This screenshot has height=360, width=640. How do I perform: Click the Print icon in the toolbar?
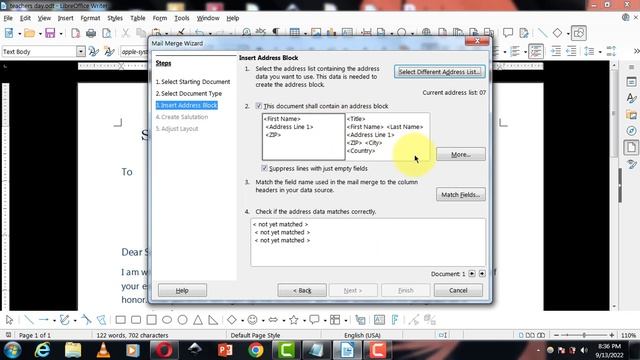coord(91,33)
